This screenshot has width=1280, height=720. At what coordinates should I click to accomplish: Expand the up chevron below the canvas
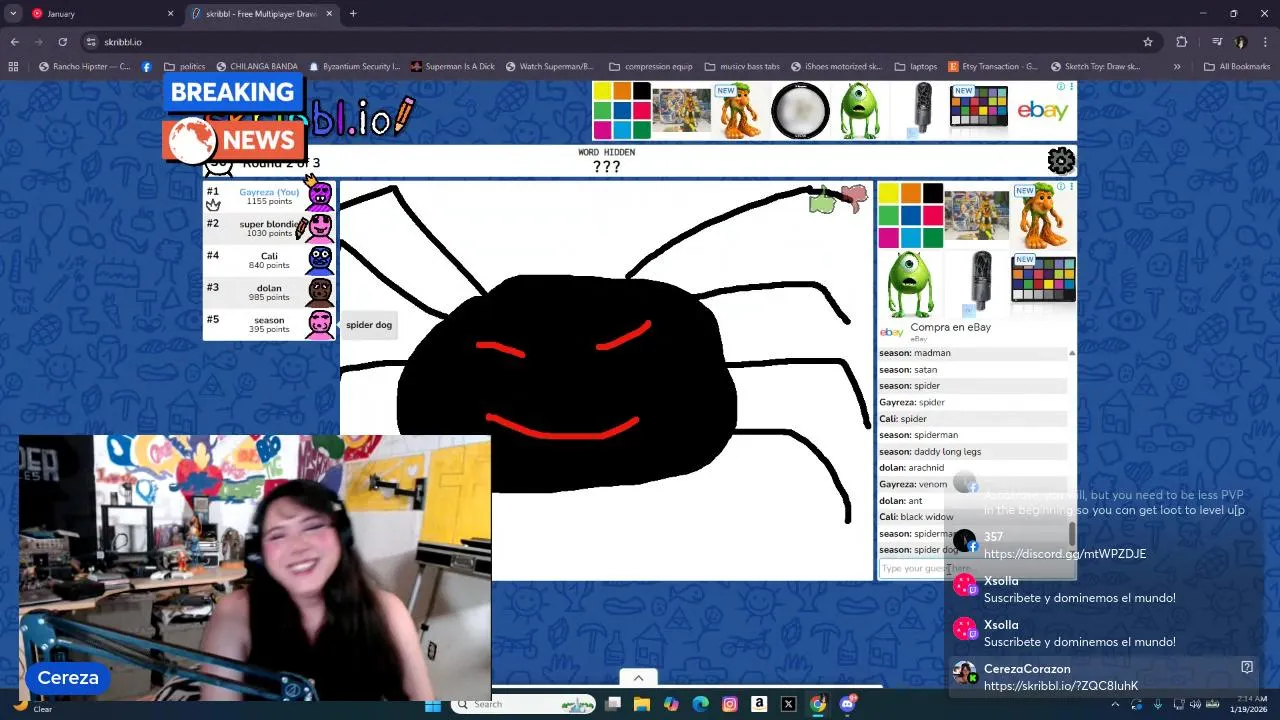pyautogui.click(x=638, y=677)
